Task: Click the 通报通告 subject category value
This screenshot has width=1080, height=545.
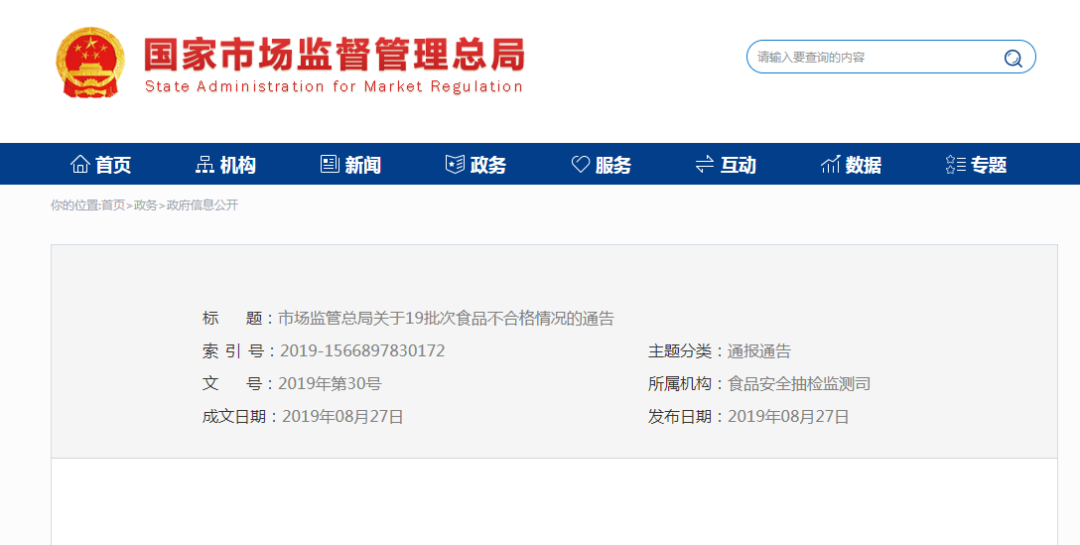Action: point(759,351)
